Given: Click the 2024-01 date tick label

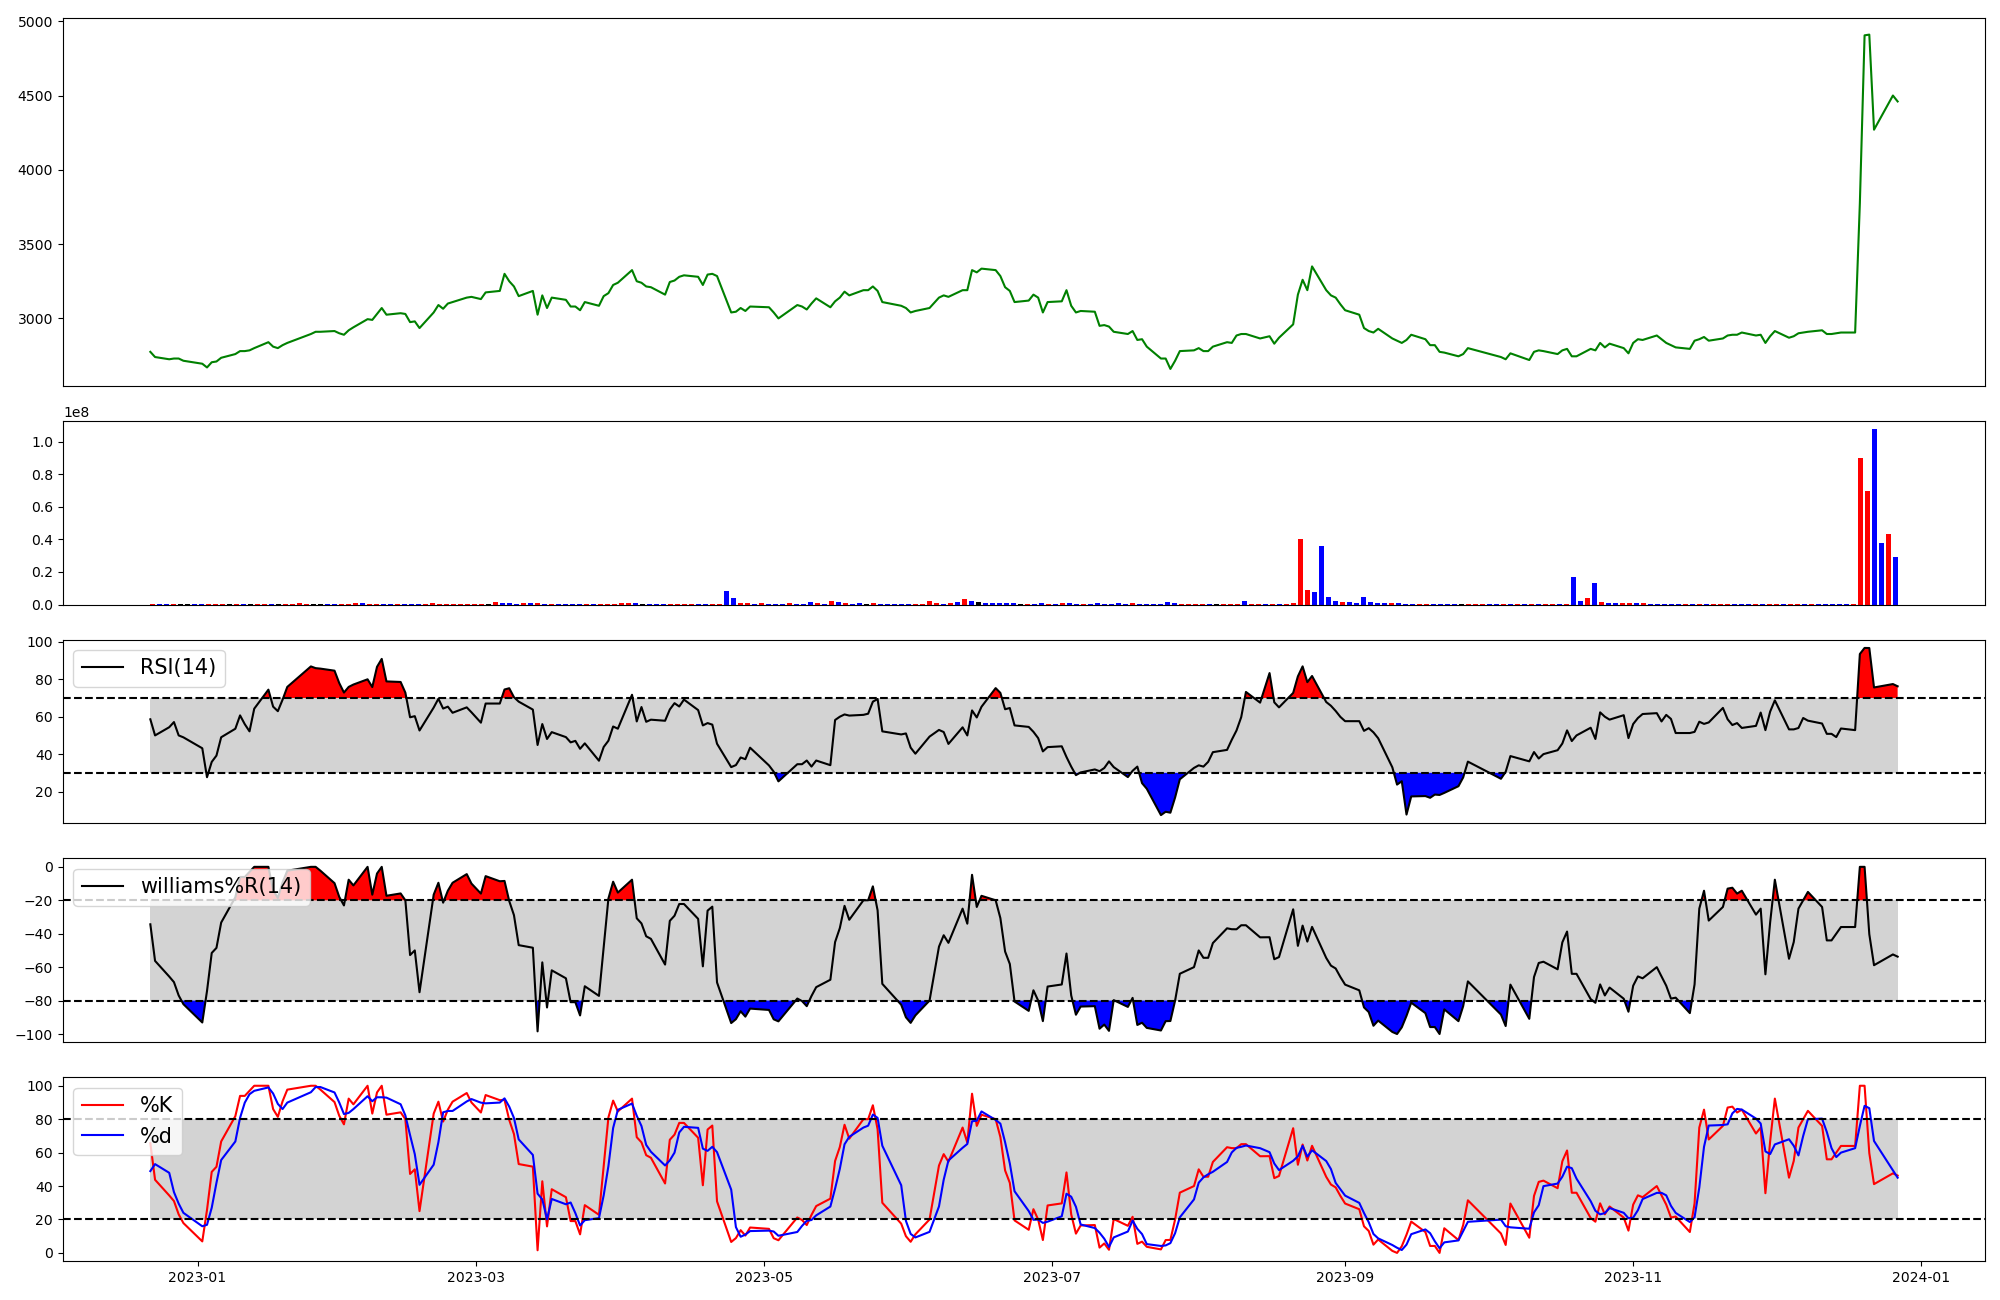Looking at the screenshot, I should [x=1920, y=1277].
